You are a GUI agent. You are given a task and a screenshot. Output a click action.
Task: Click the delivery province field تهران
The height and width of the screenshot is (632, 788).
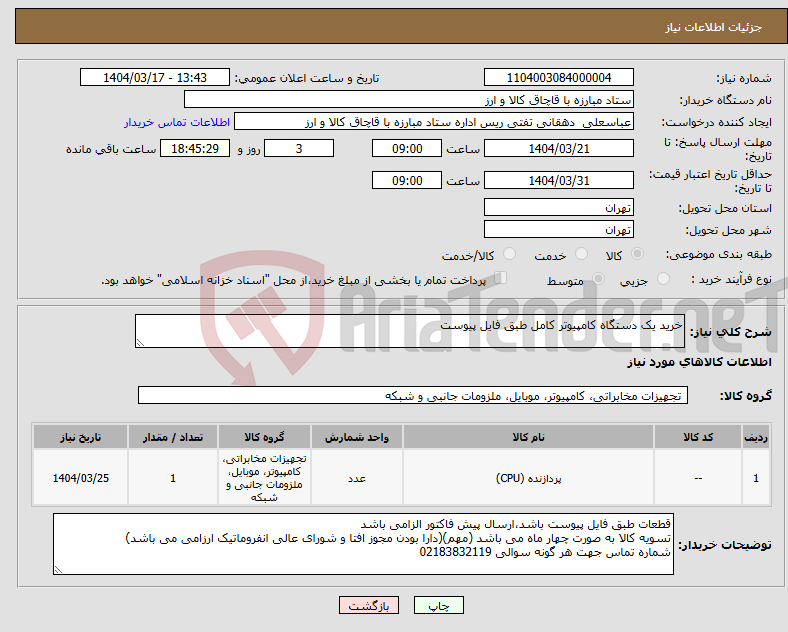pyautogui.click(x=558, y=207)
